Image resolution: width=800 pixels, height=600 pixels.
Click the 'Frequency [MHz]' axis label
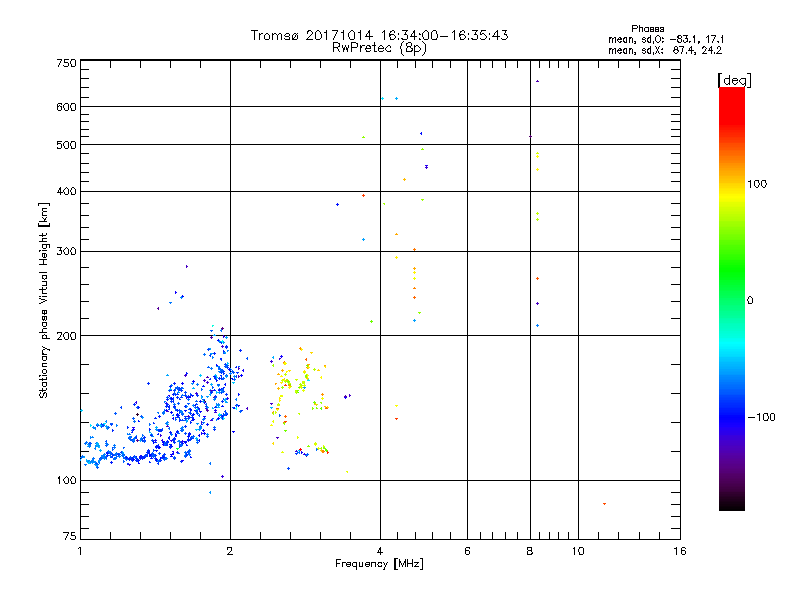click(x=379, y=564)
